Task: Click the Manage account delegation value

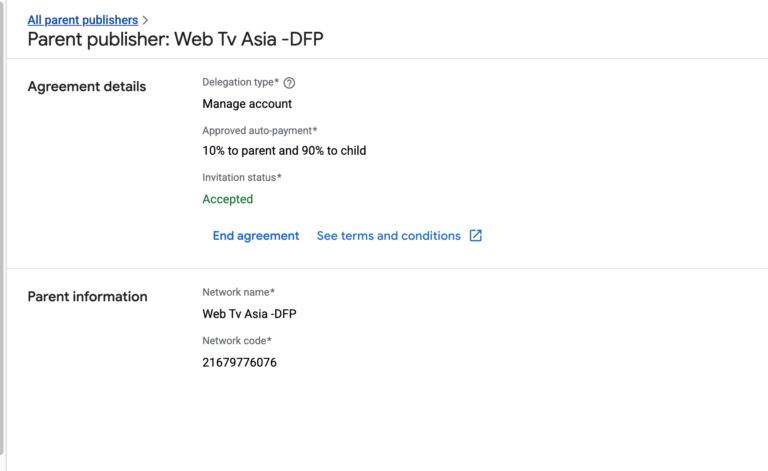Action: [247, 104]
